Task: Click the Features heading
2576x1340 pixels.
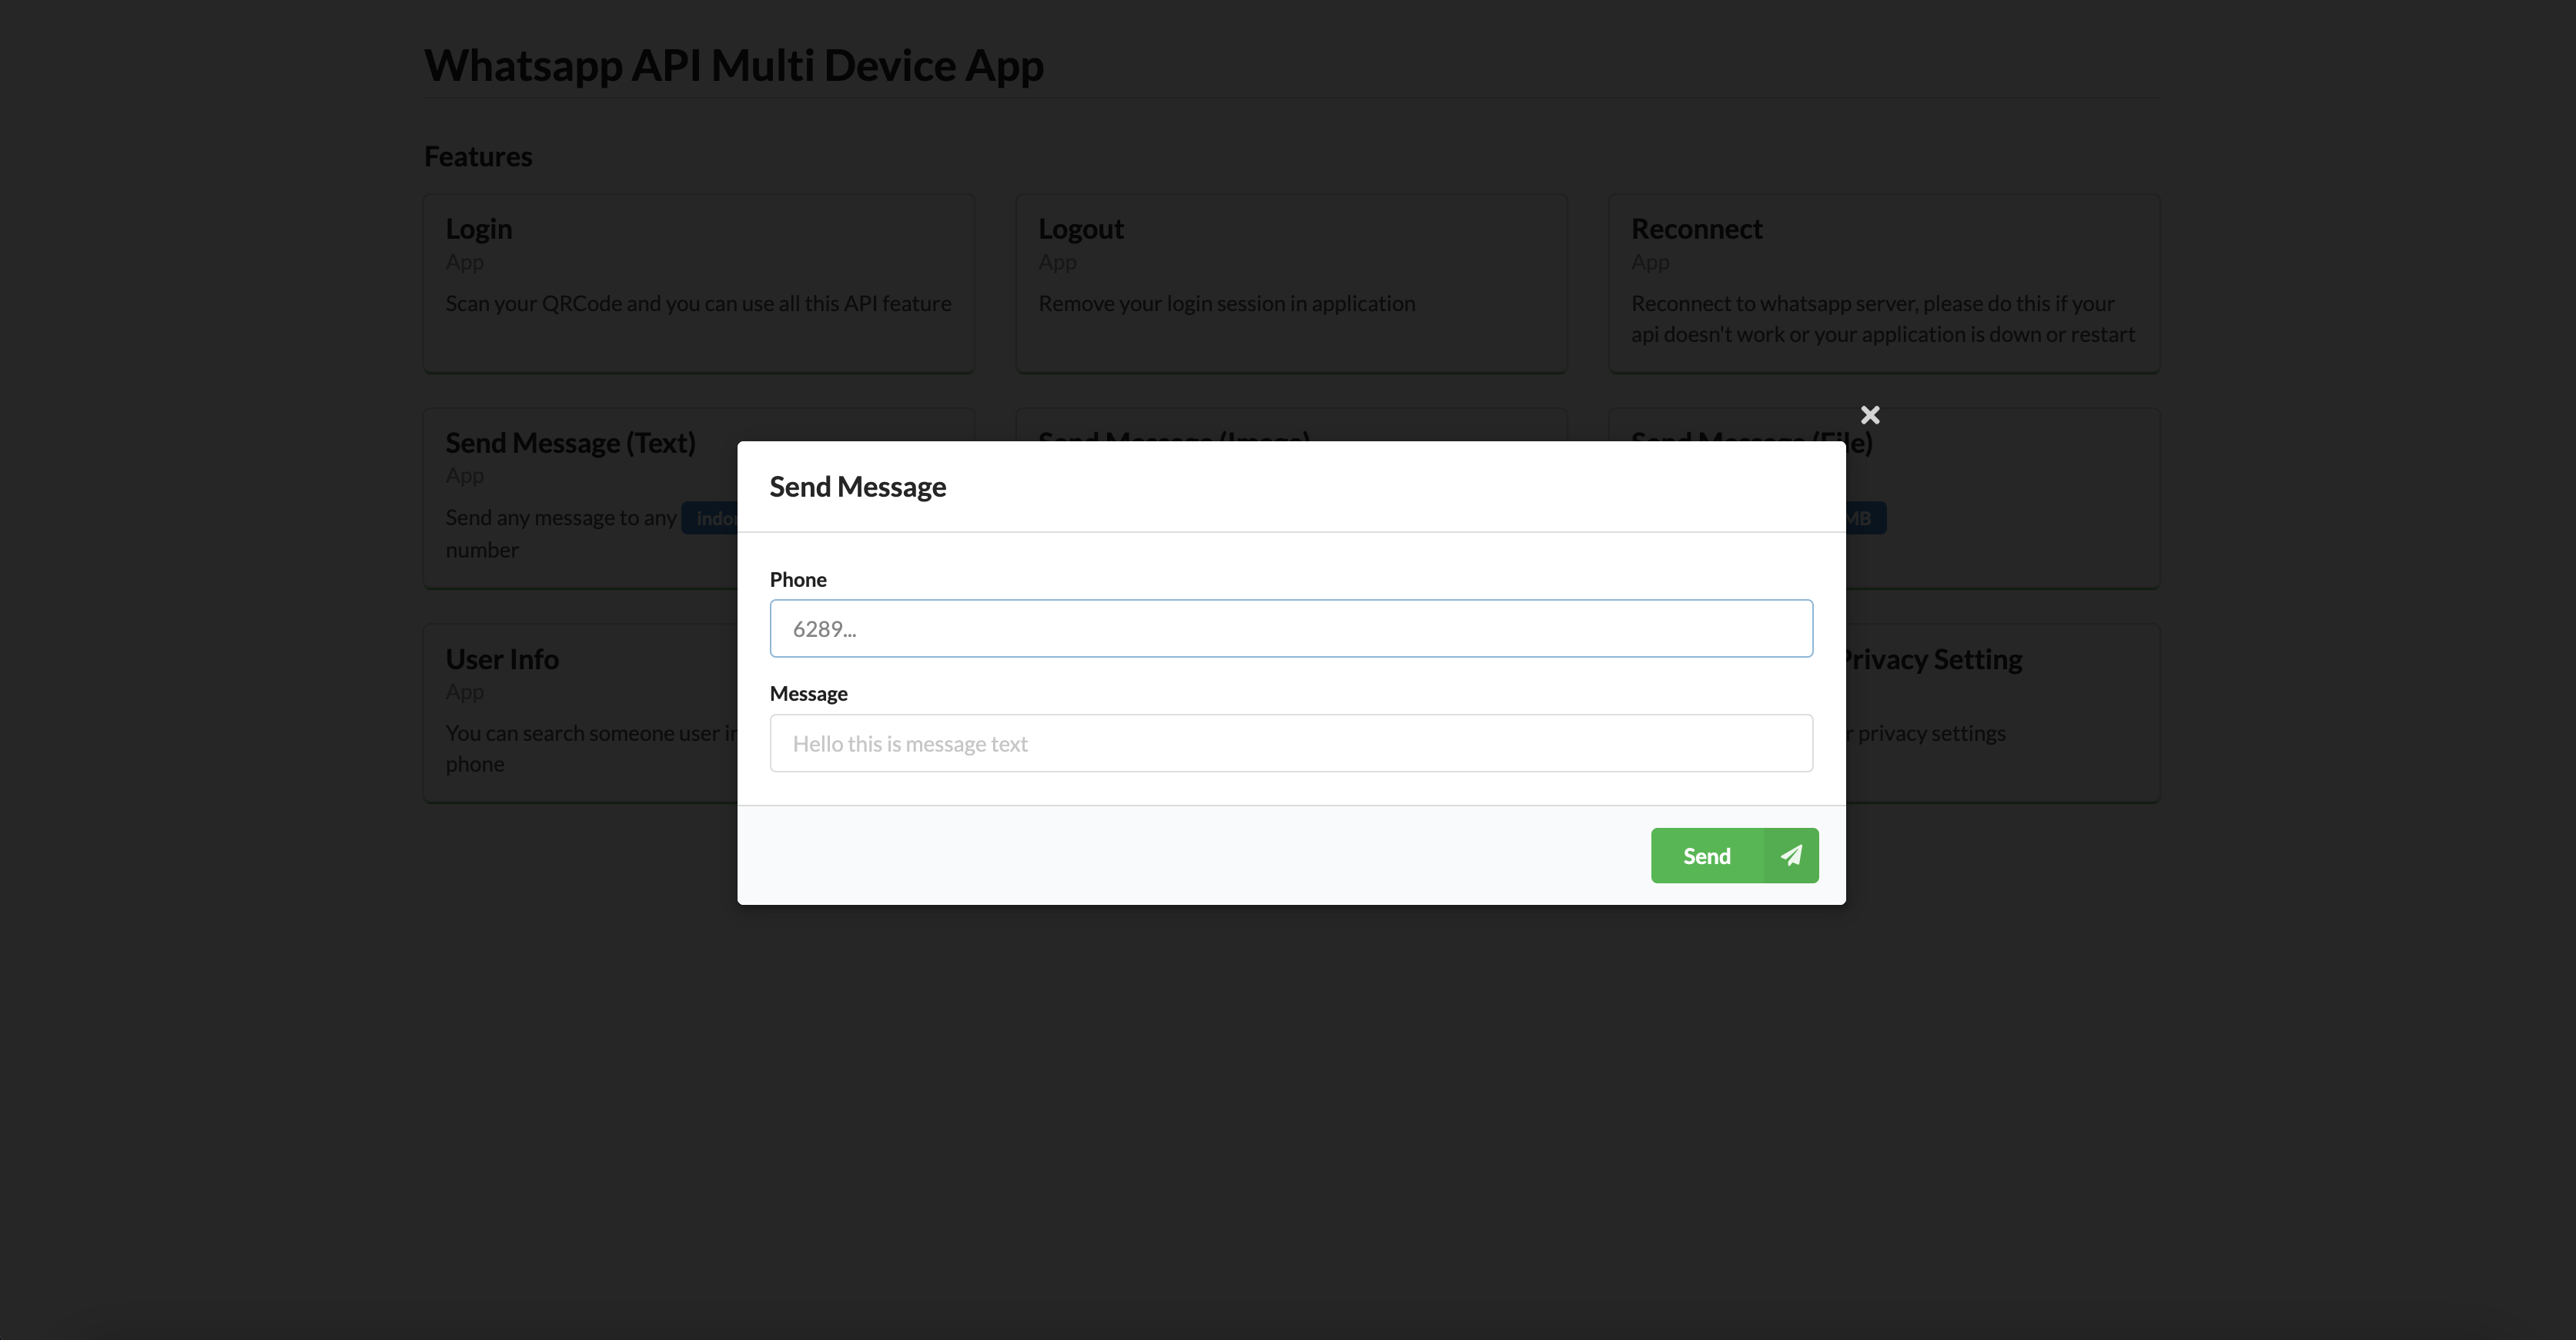Action: pos(478,156)
